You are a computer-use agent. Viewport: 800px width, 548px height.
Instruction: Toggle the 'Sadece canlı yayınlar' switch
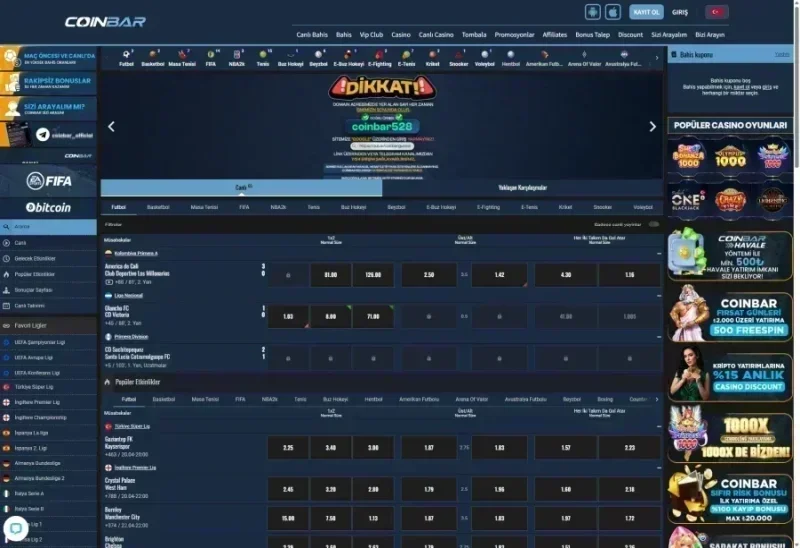point(654,225)
